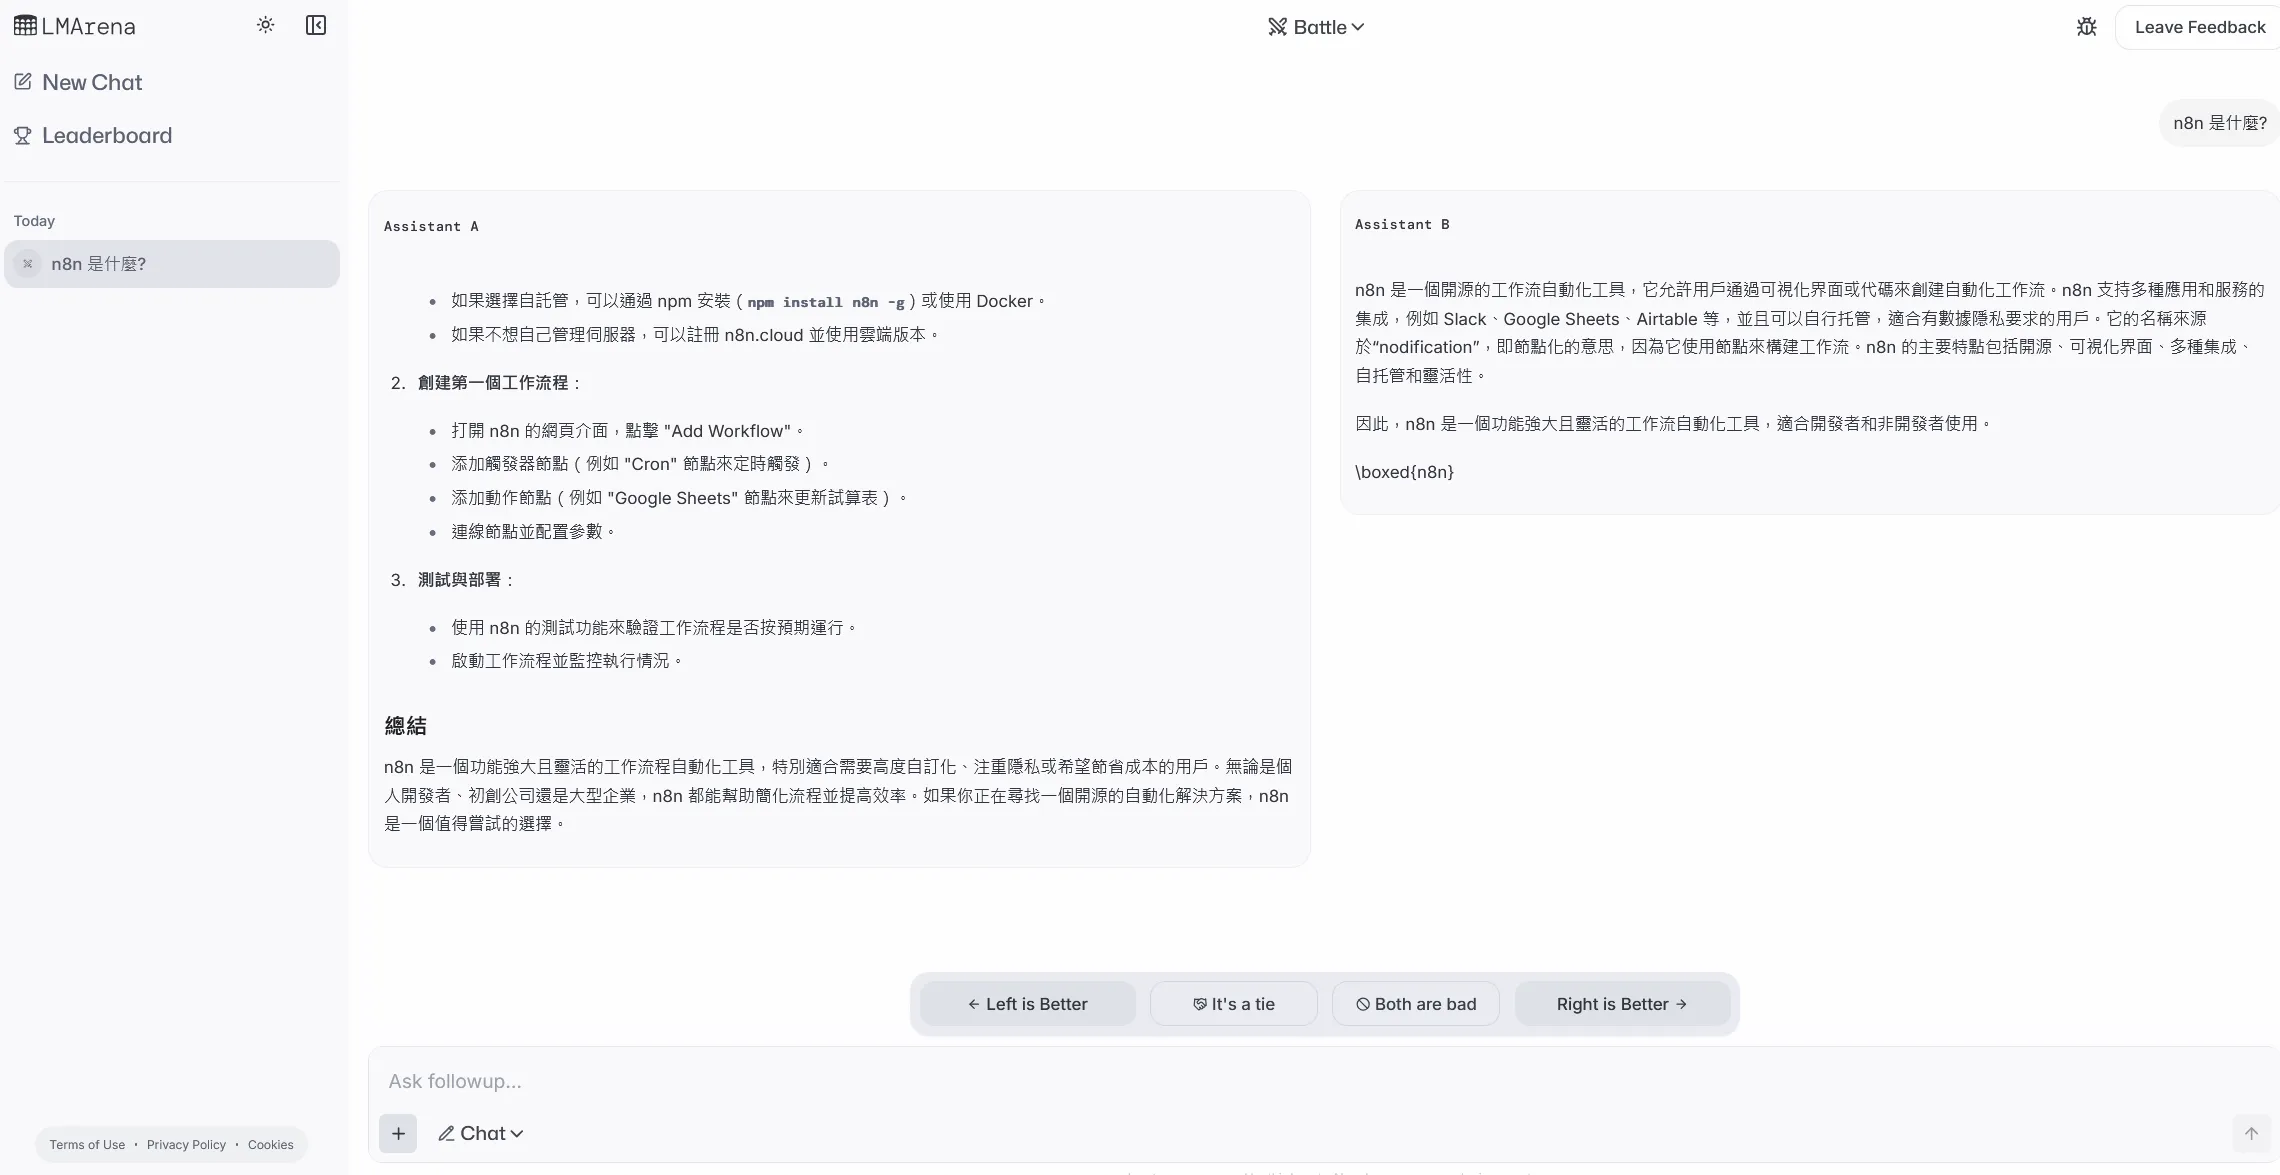Open the Battle mode dropdown
The image size is (2280, 1175).
(1316, 27)
